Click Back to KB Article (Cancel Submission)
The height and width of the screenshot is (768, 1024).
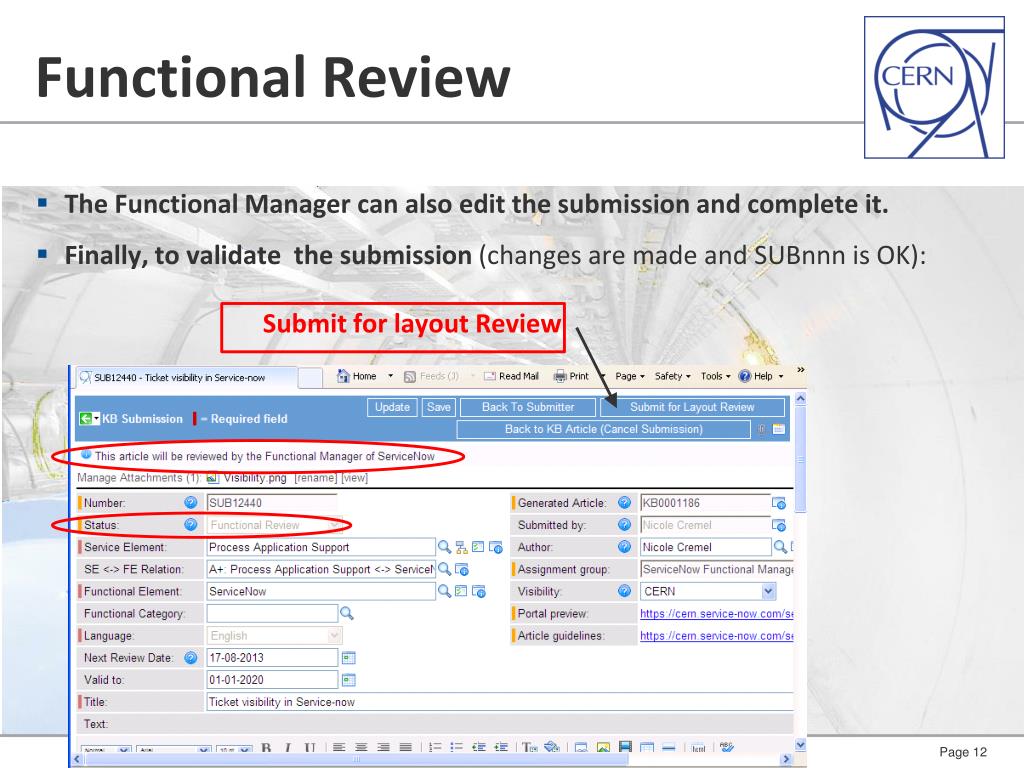point(603,429)
